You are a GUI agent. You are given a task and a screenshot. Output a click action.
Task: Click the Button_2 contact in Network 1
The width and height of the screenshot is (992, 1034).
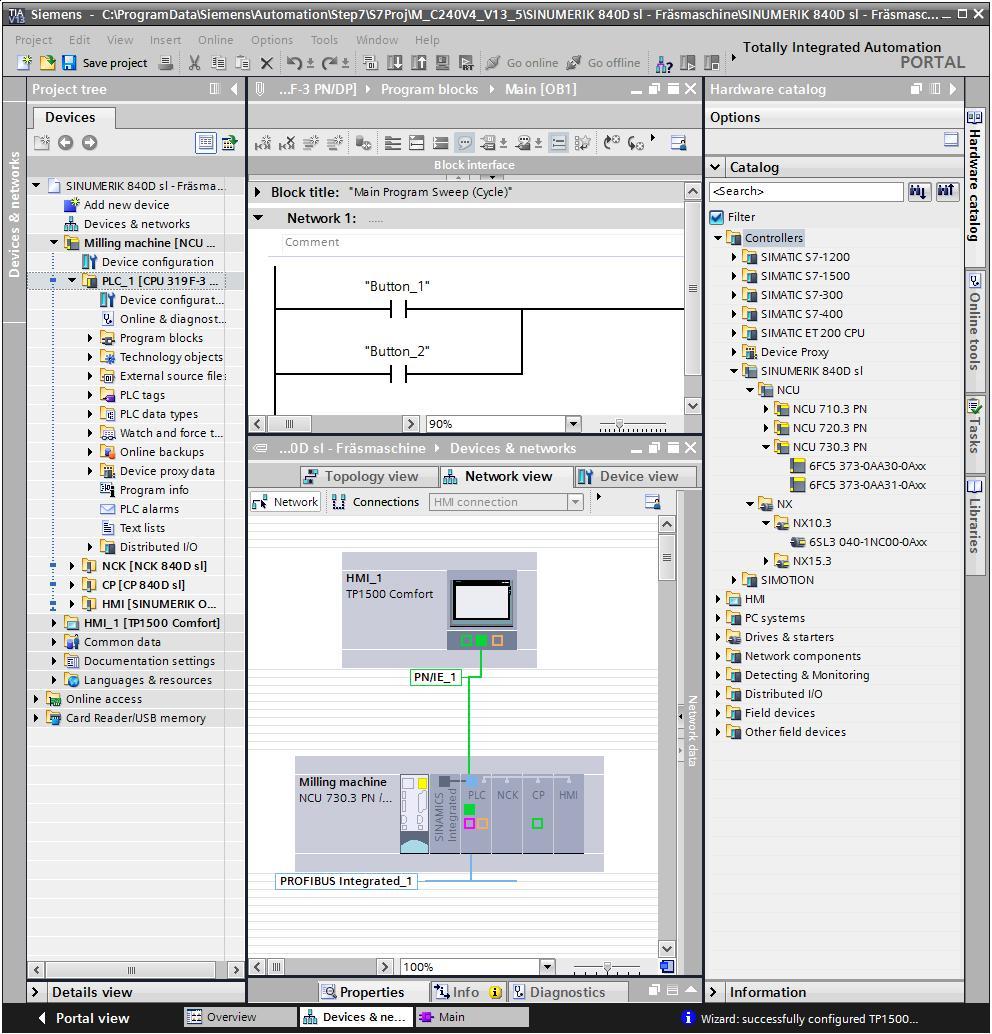click(x=398, y=374)
